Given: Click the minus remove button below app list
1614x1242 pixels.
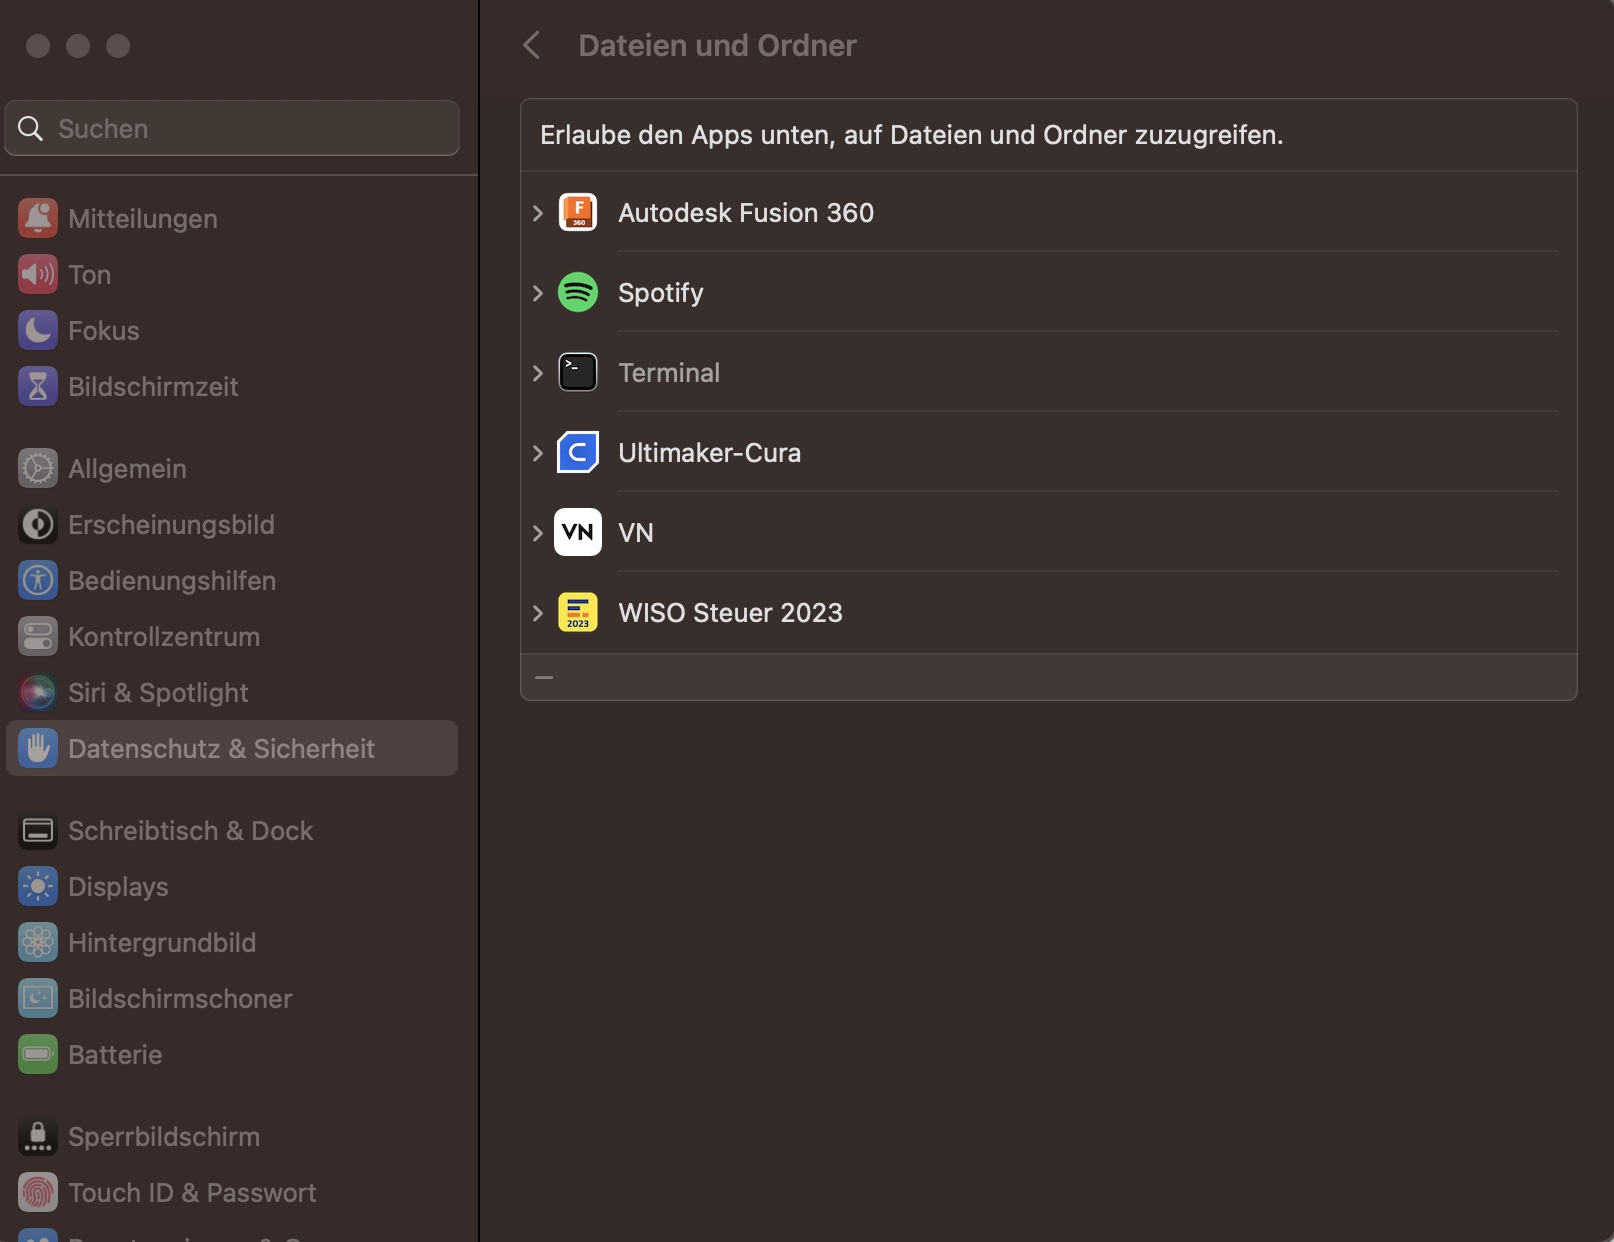Looking at the screenshot, I should pos(544,677).
